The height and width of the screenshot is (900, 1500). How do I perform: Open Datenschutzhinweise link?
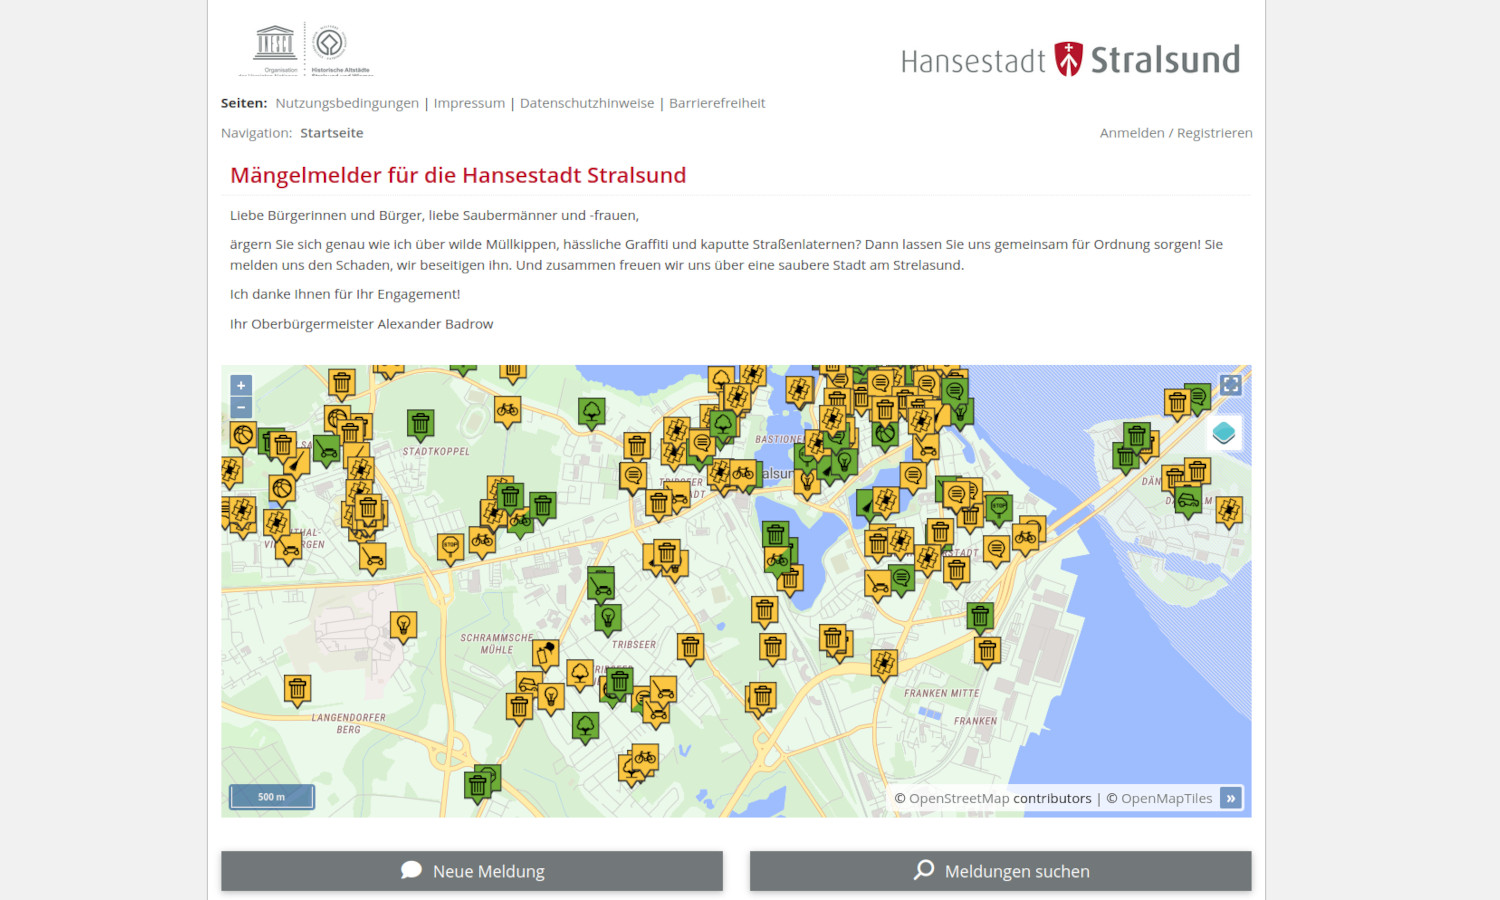[587, 103]
